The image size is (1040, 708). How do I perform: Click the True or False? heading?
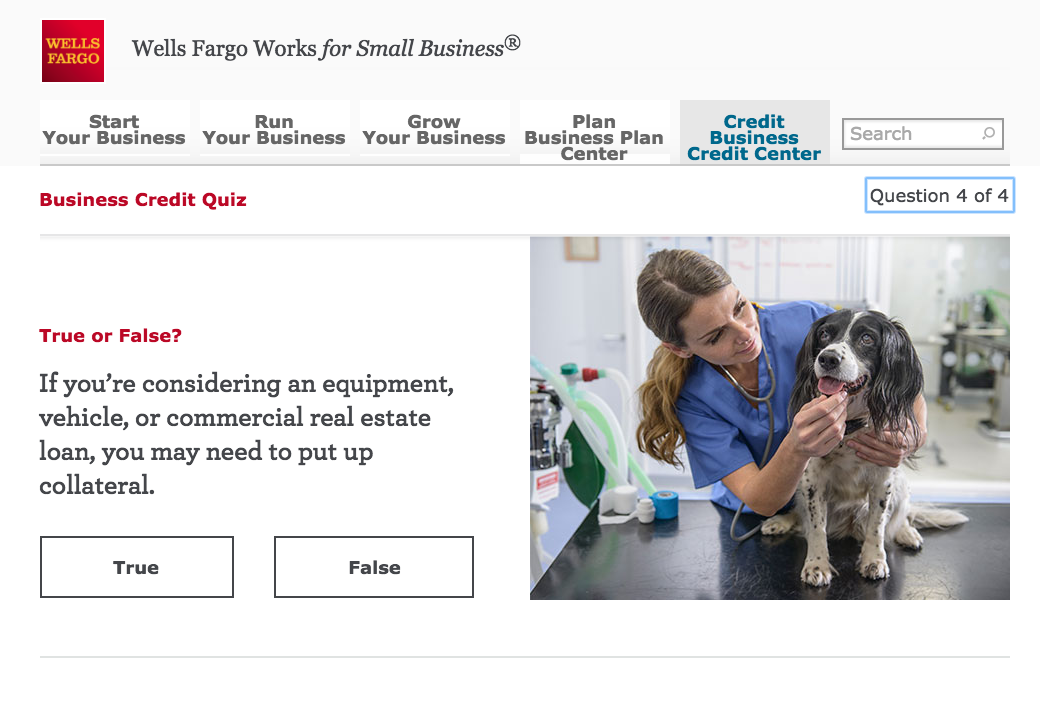110,336
